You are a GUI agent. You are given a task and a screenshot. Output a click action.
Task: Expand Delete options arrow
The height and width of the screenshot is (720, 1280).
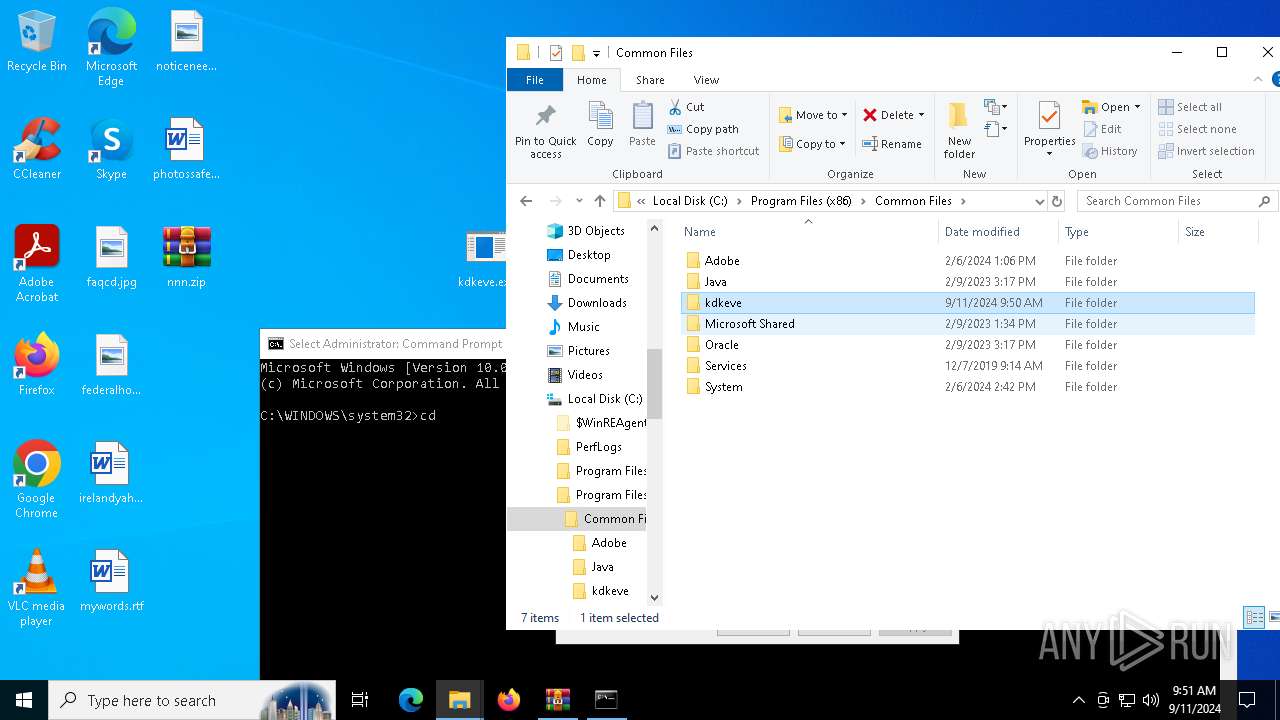(x=921, y=115)
